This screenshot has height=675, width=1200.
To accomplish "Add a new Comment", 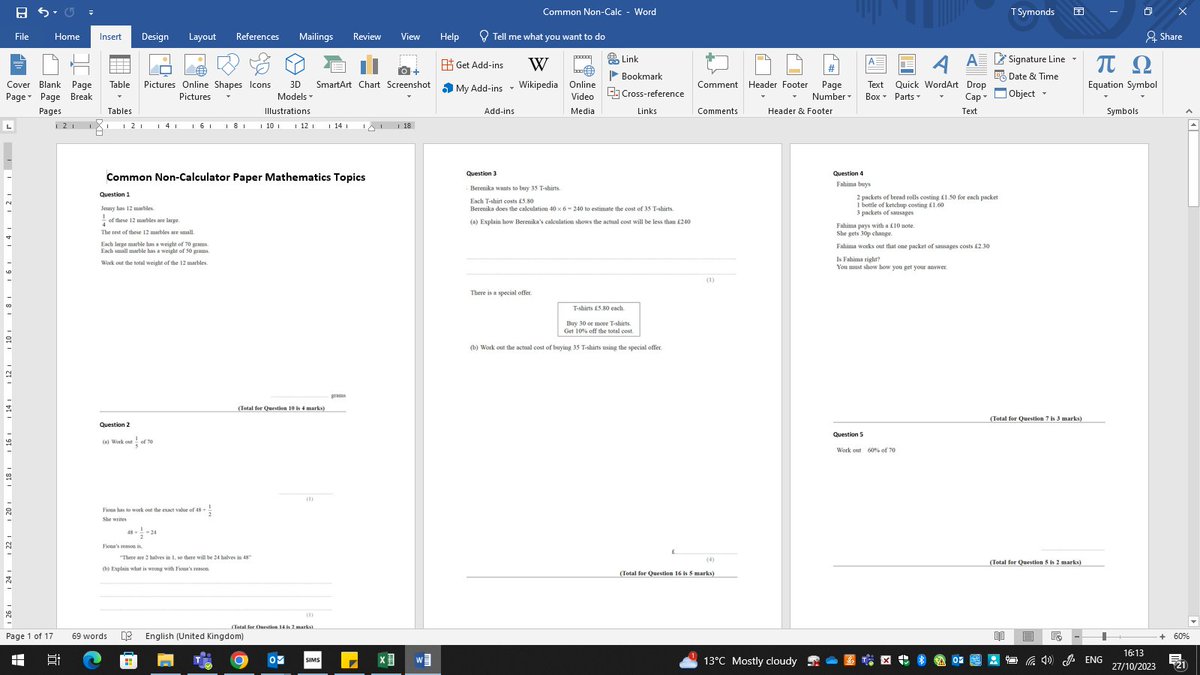I will pyautogui.click(x=718, y=72).
